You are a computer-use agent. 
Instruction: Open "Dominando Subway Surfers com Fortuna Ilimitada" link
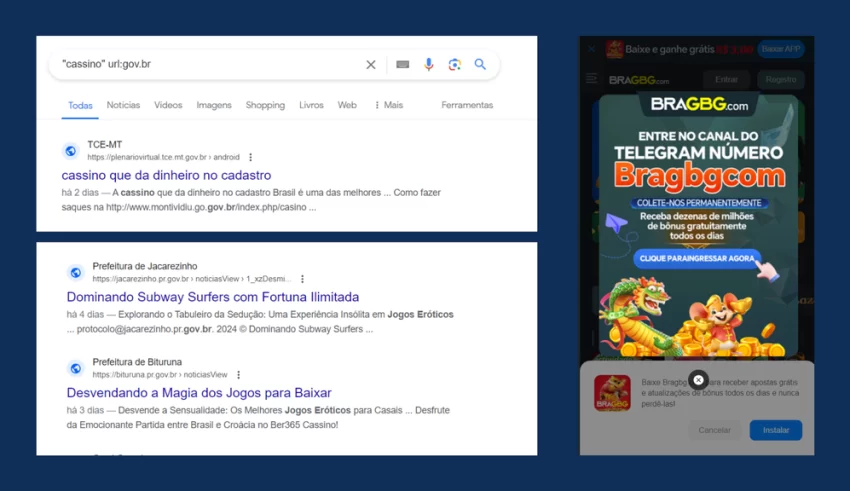pos(213,296)
